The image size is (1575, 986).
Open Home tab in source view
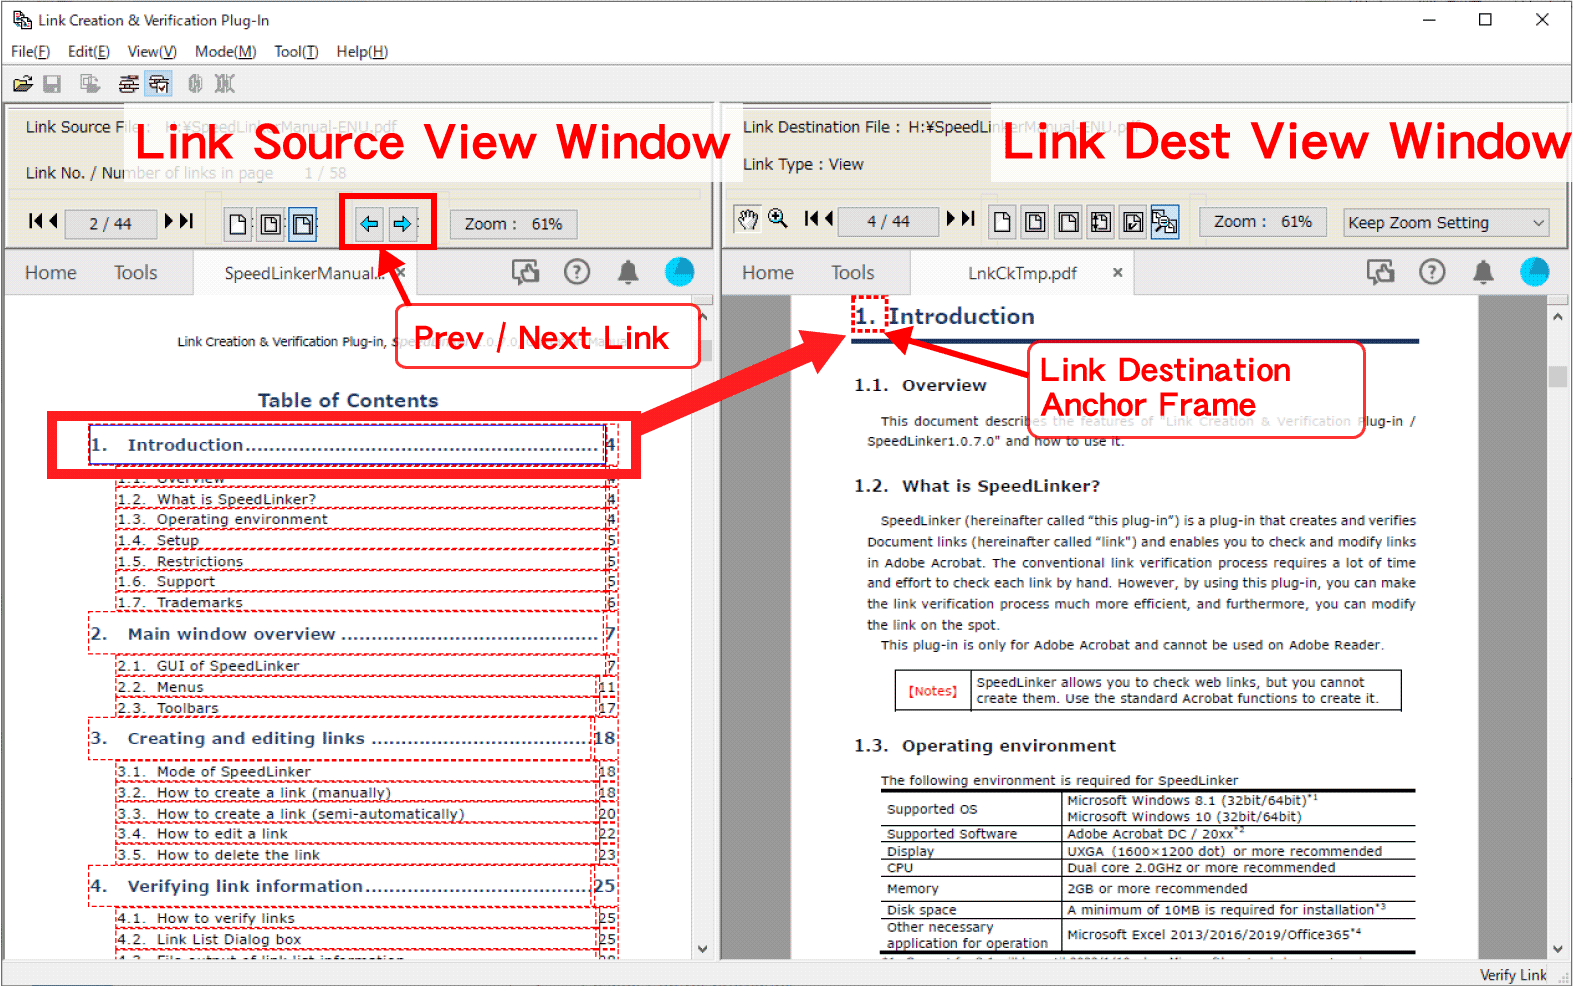tap(51, 273)
